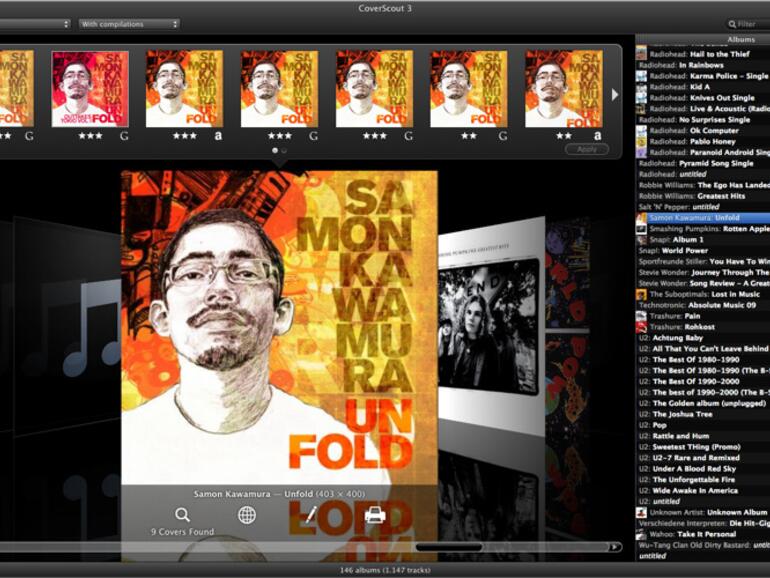
Task: Switch to the first page dot of cover results
Action: point(275,150)
